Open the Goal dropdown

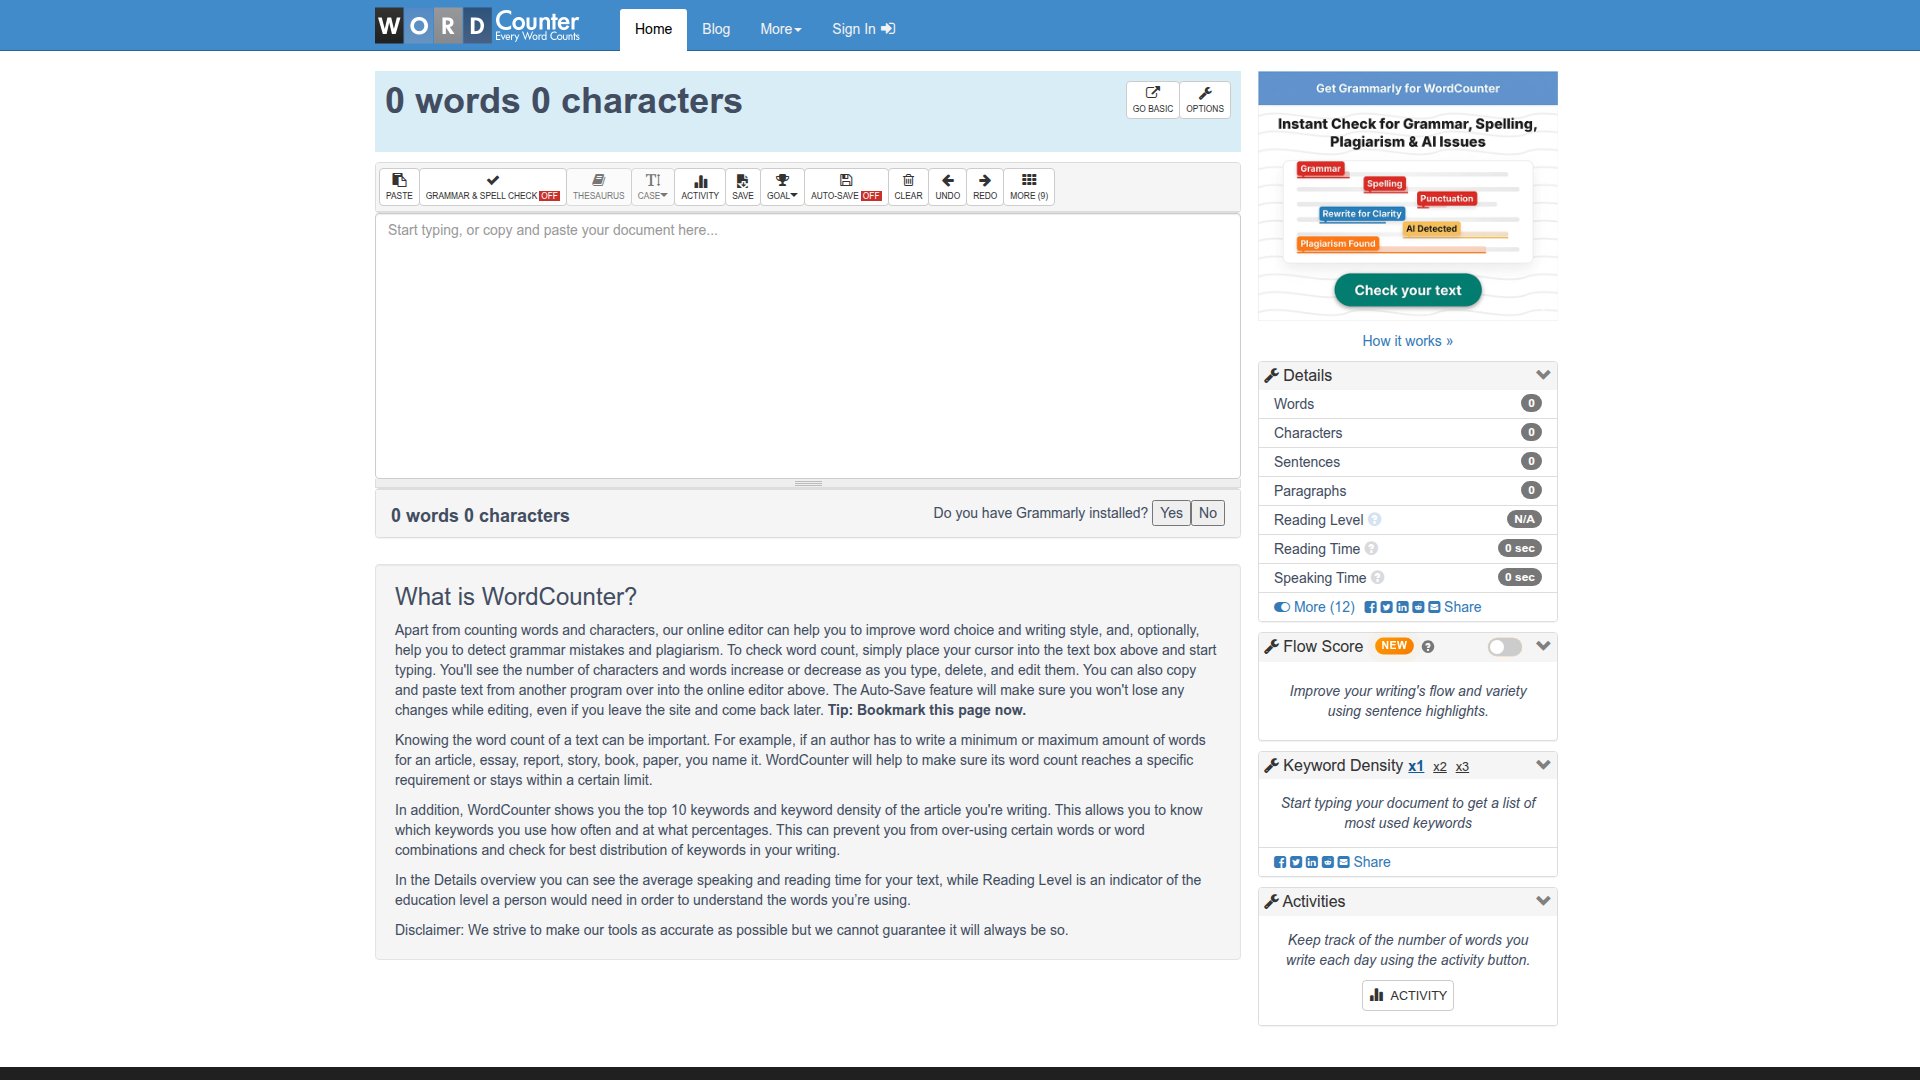pos(782,187)
